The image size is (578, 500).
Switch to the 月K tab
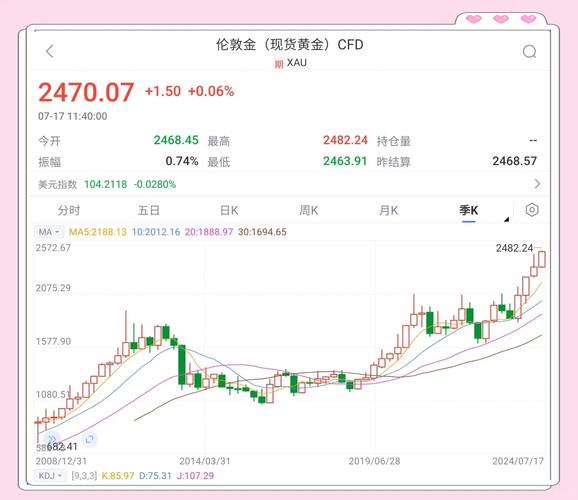click(389, 210)
